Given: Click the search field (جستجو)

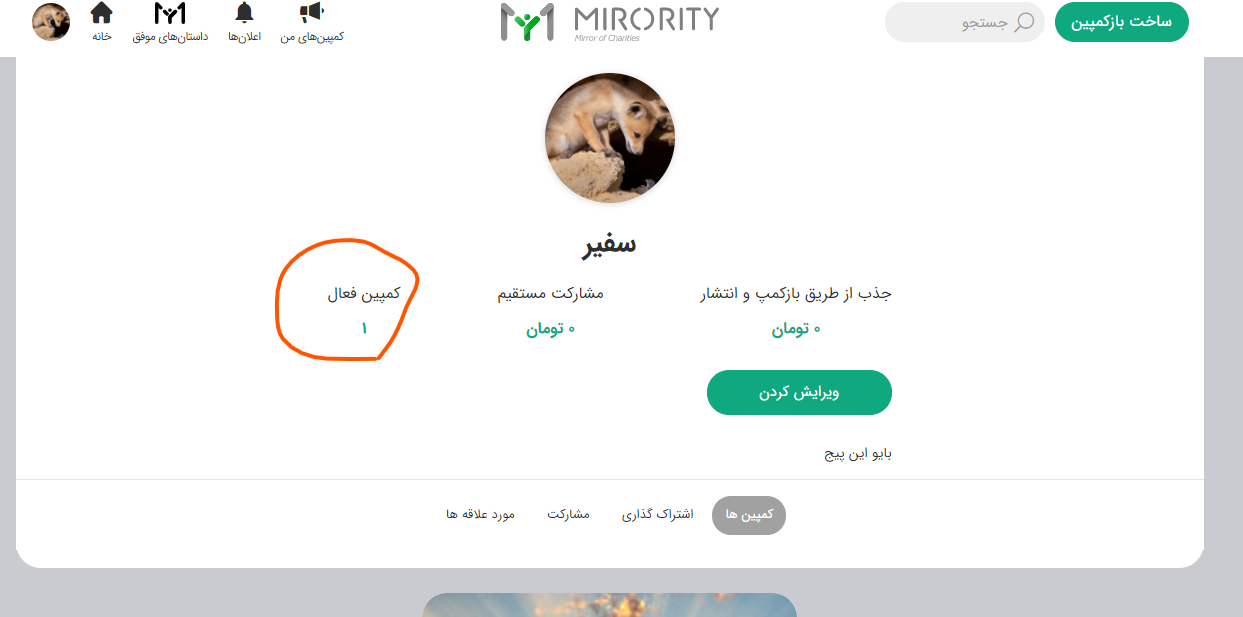Looking at the screenshot, I should coord(965,22).
